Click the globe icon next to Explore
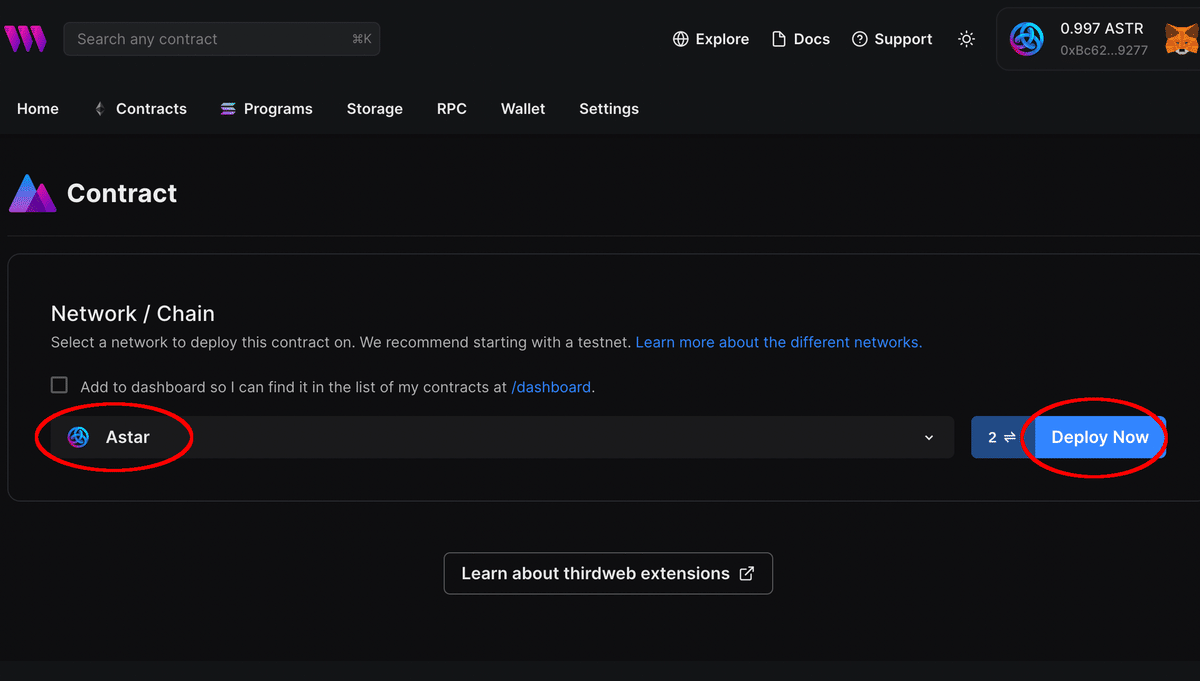The height and width of the screenshot is (681, 1200). 681,39
